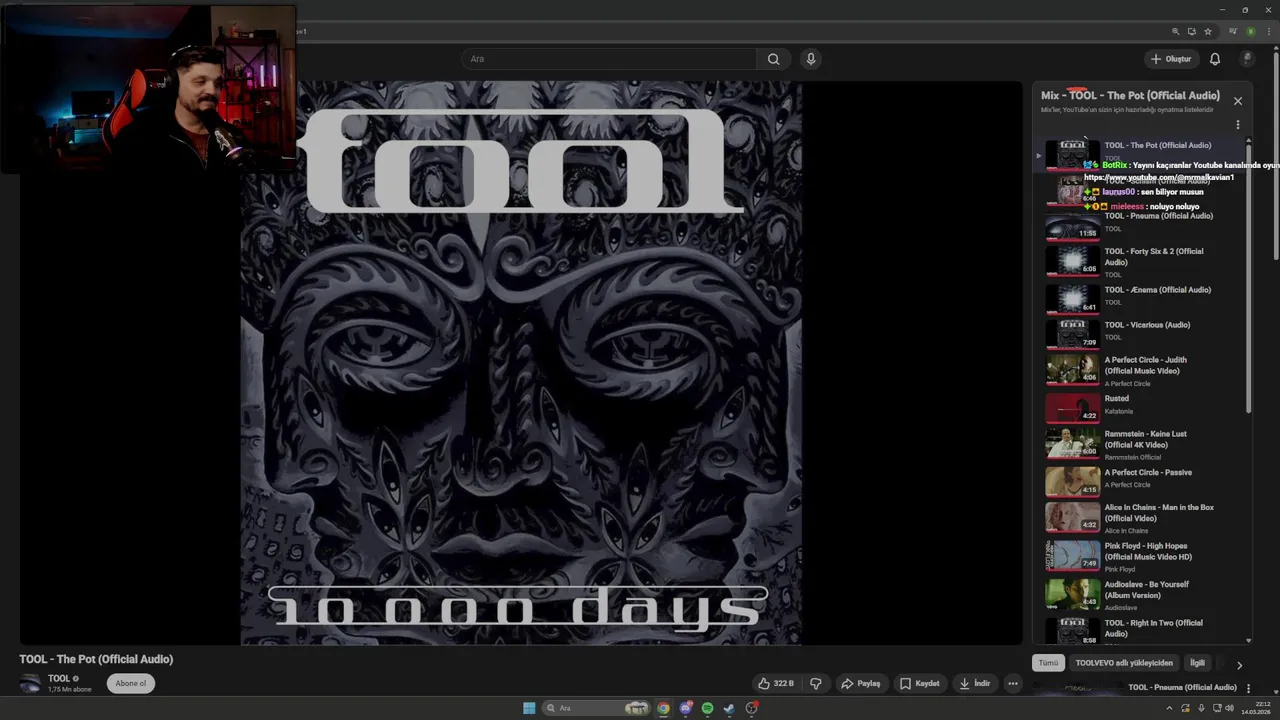
Task: Play A Perfect Circle - Passive in playlist
Action: click(1140, 481)
